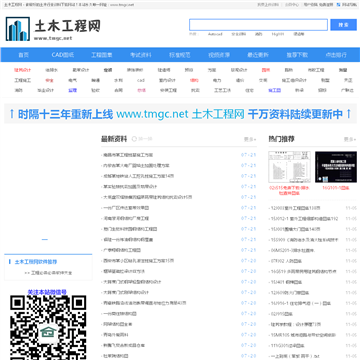Click the small icon at top-right toolbar

pos(339,5)
